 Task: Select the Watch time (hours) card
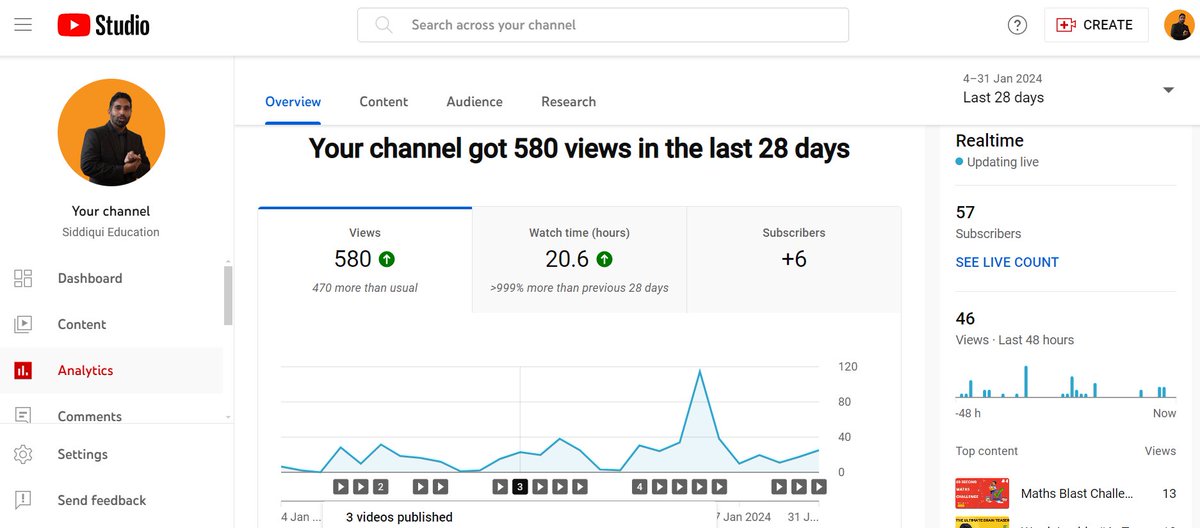[x=579, y=260]
